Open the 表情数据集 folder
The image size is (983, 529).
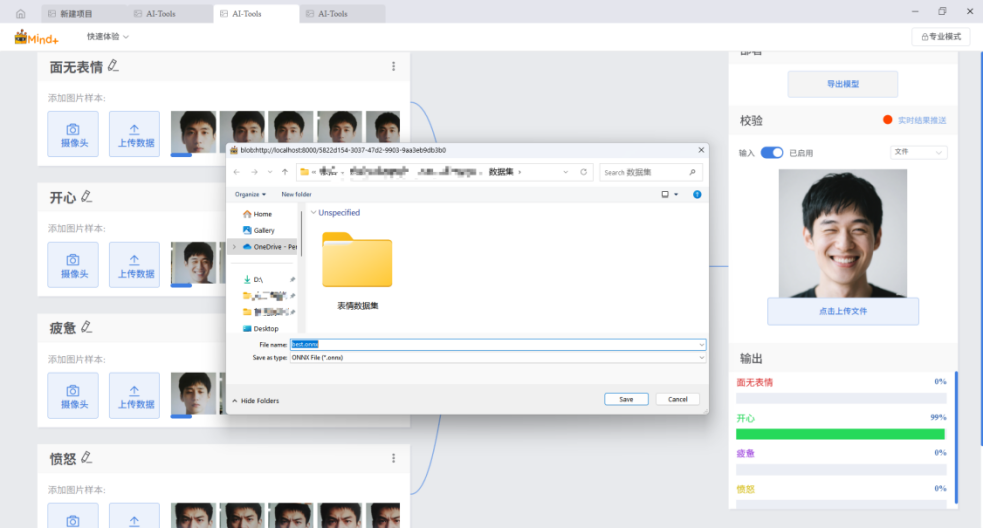(357, 270)
